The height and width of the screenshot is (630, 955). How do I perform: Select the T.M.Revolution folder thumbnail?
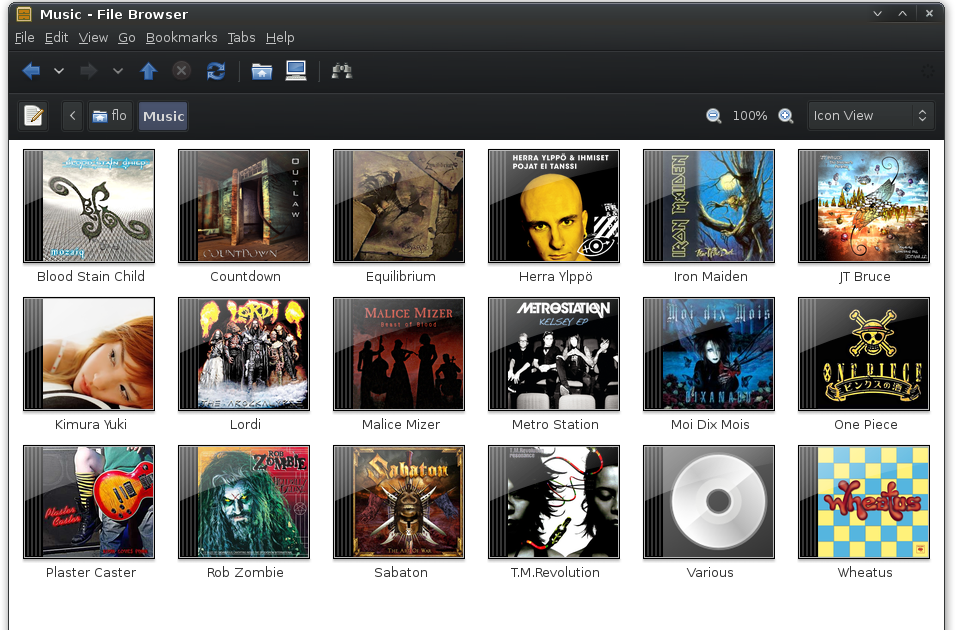coord(554,502)
